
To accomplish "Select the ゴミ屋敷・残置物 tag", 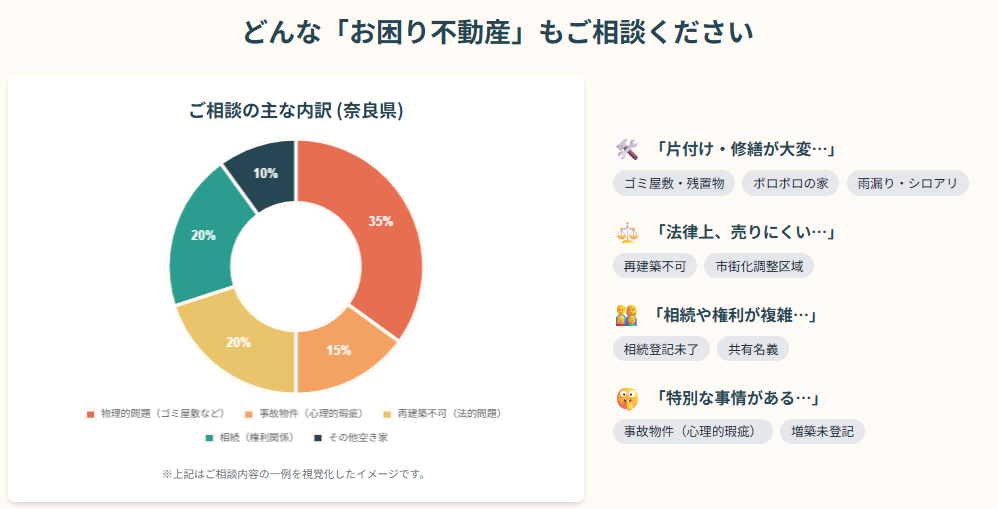I will 674,183.
